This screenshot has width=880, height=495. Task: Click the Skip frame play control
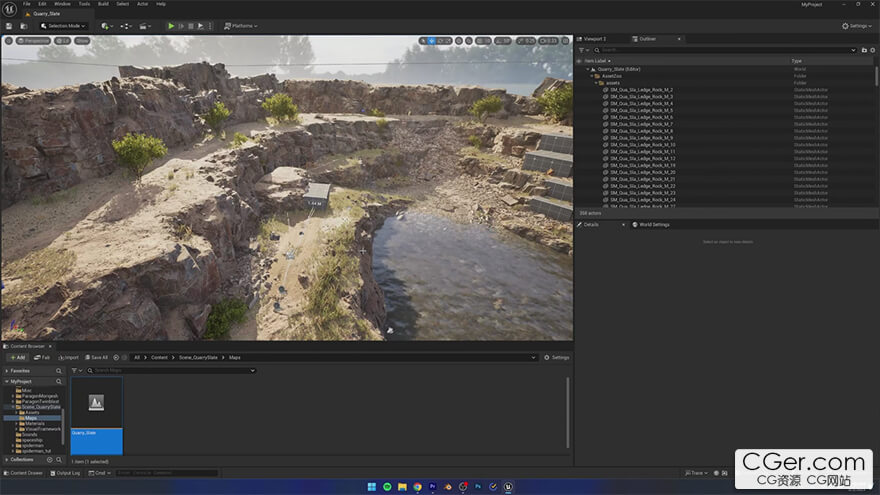tap(181, 26)
